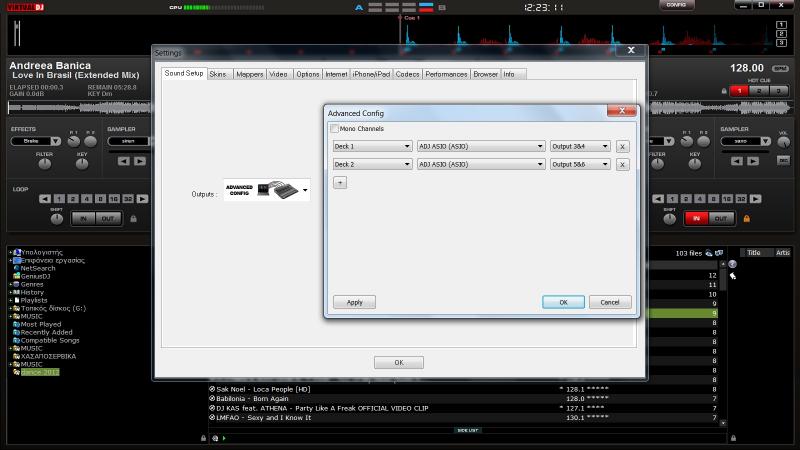Click Apply in Advanced Config

[355, 302]
